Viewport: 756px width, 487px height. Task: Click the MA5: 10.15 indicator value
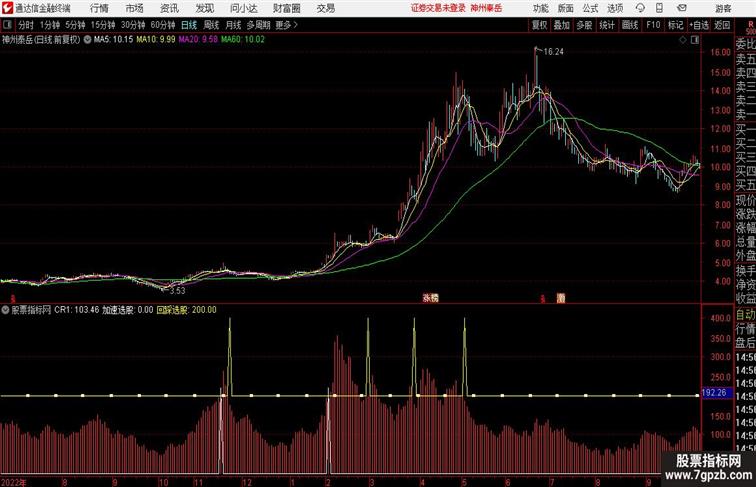coord(113,40)
